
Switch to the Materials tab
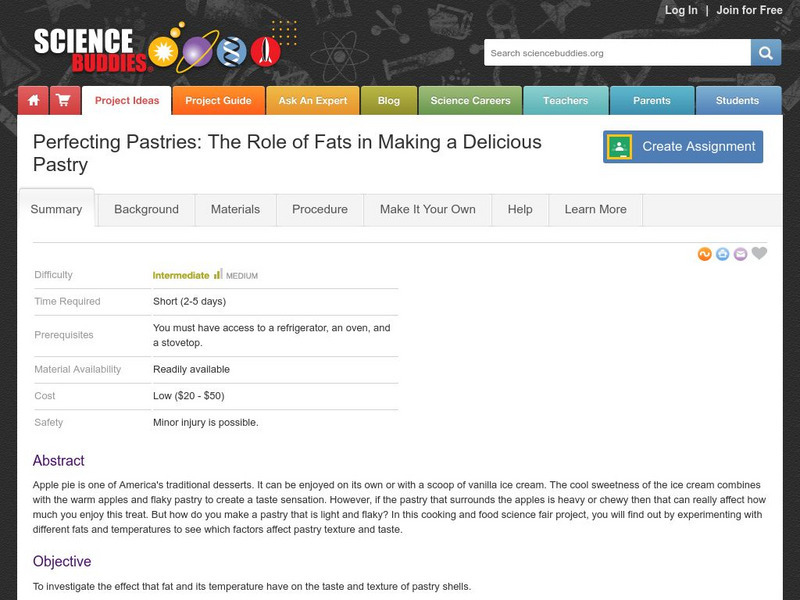(235, 210)
